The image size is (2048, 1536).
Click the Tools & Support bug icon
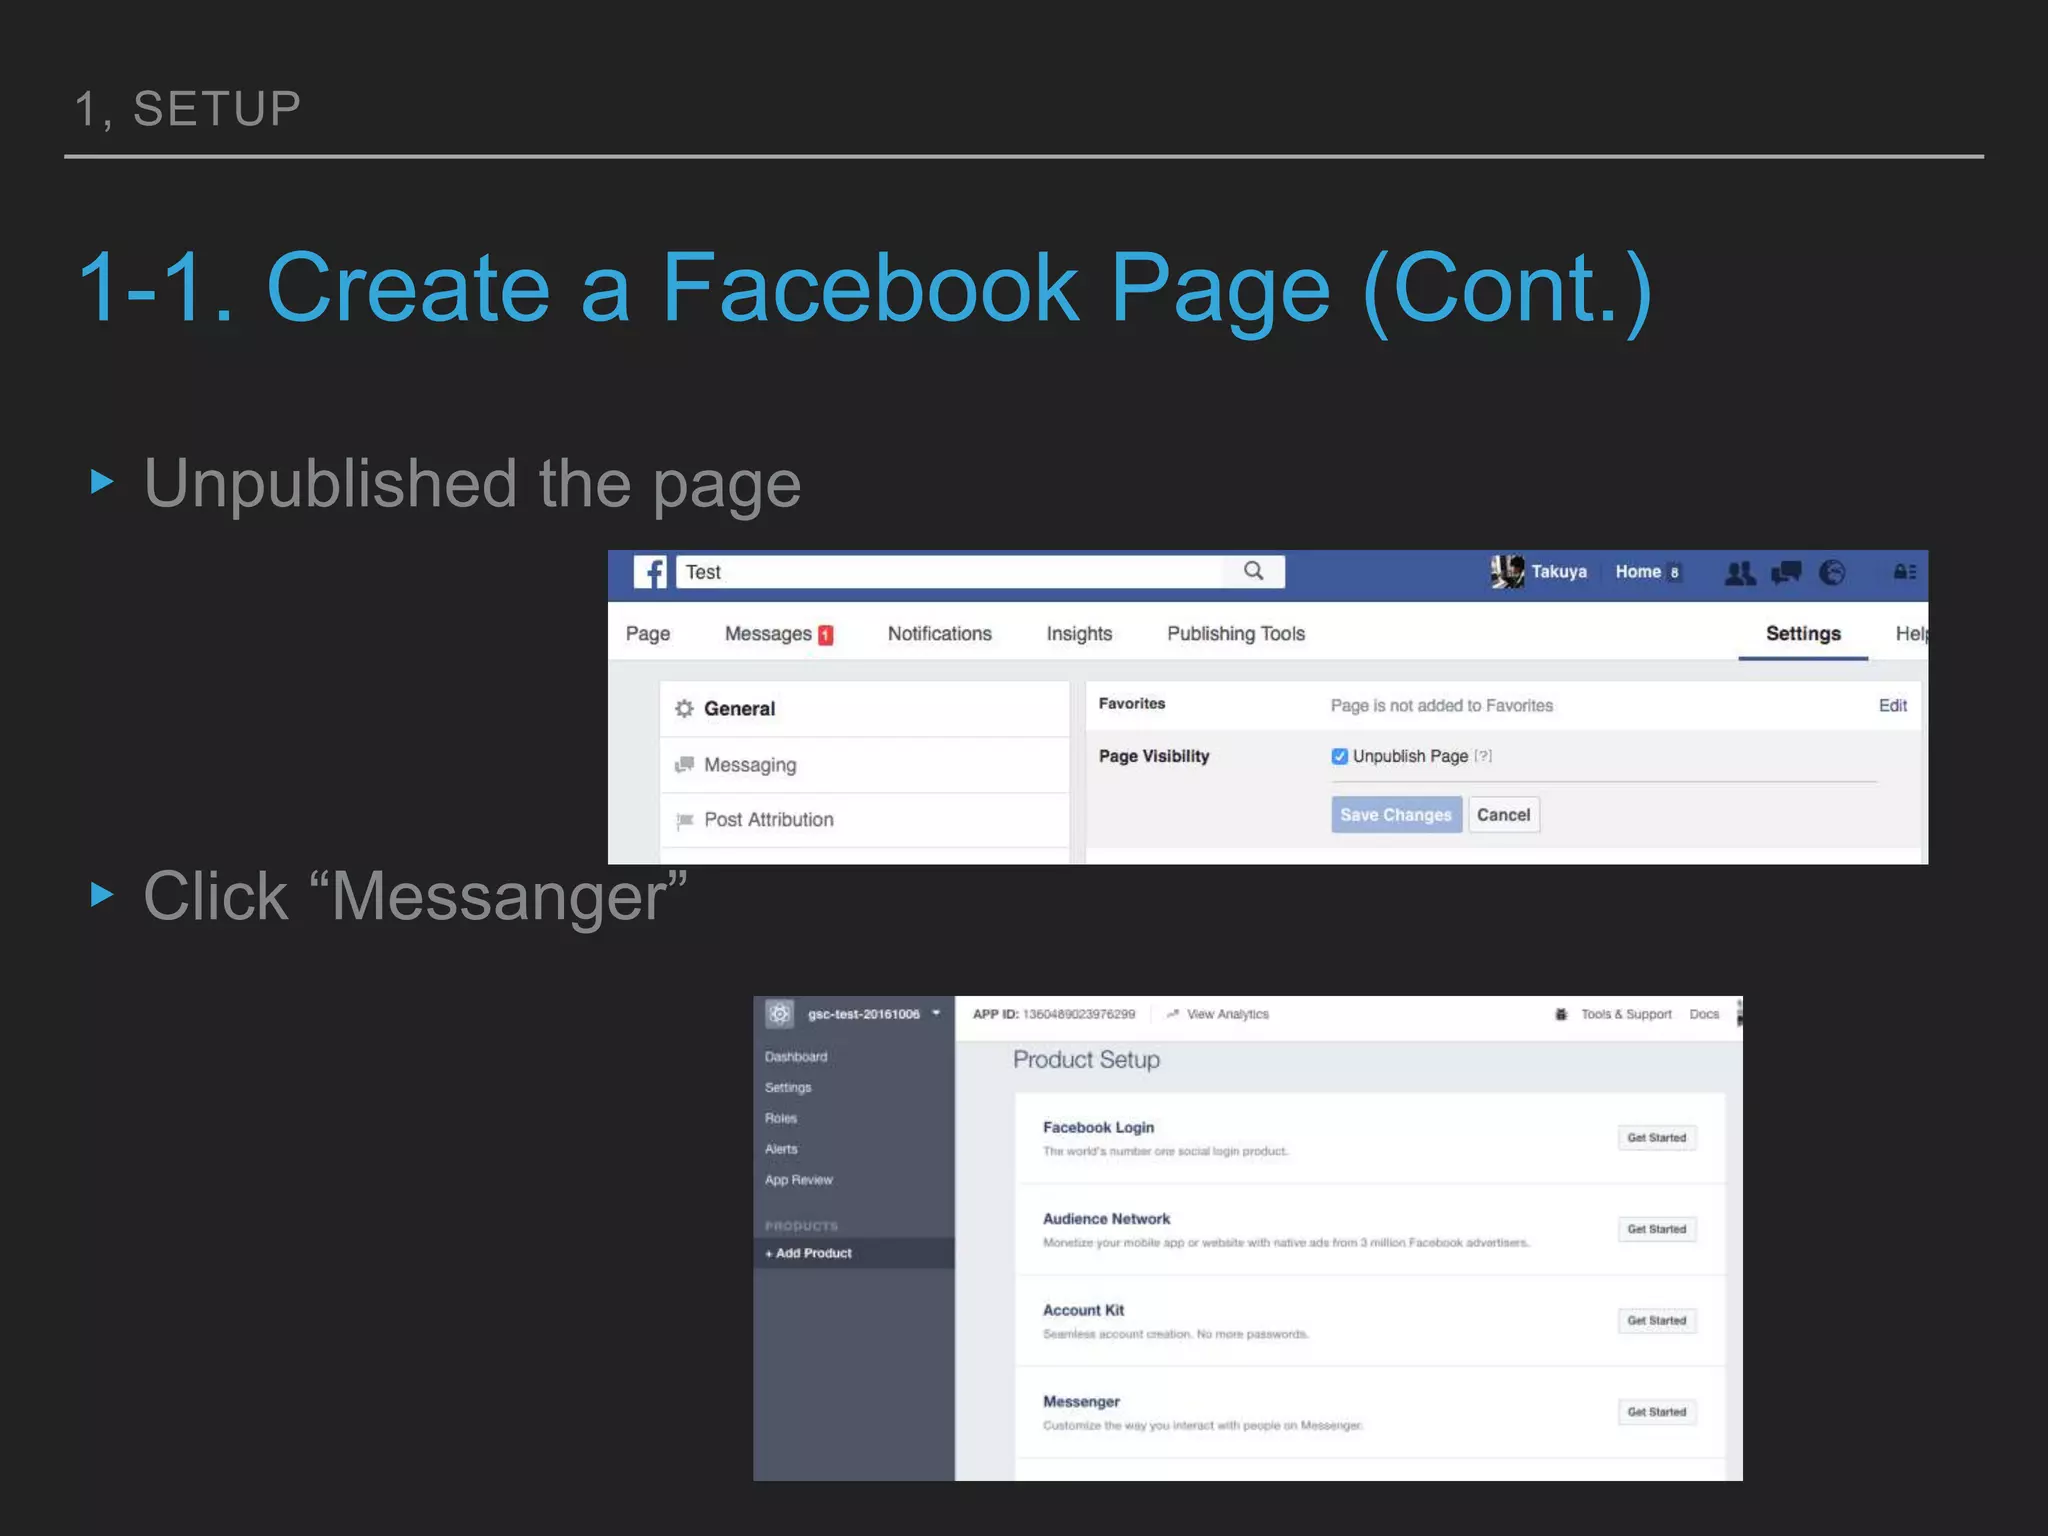point(1561,1014)
